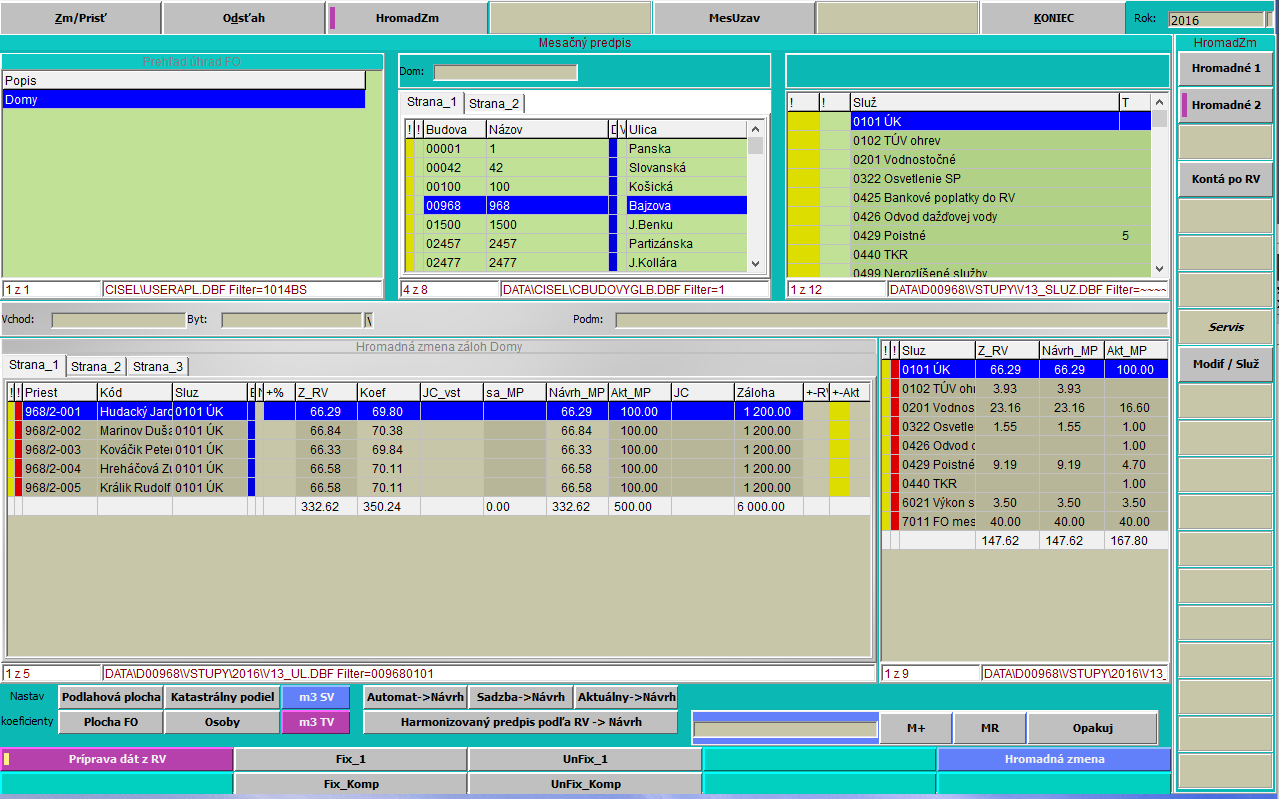Select service 0201 Vodnostočné in top list
This screenshot has width=1279, height=799.
(970, 159)
